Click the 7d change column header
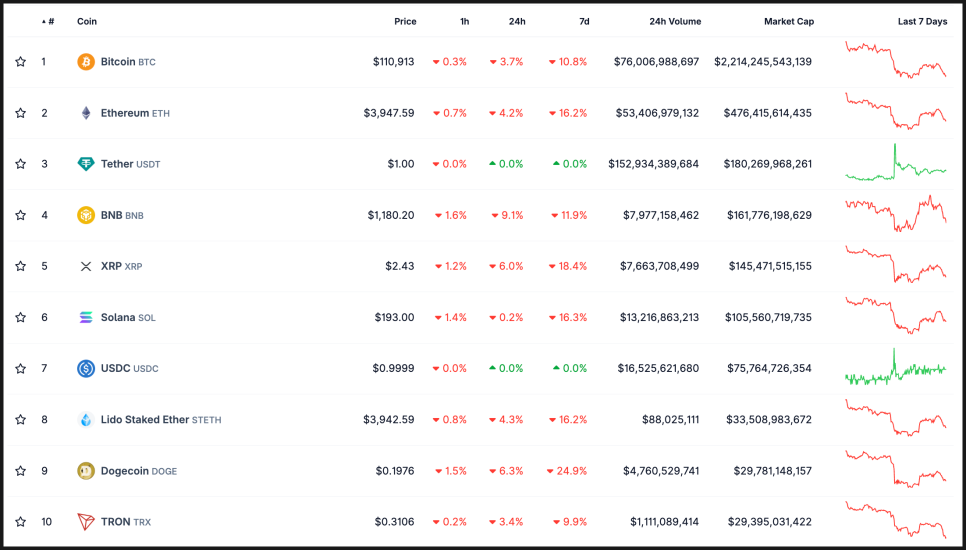Screen dimensions: 966x550 (x=583, y=21)
